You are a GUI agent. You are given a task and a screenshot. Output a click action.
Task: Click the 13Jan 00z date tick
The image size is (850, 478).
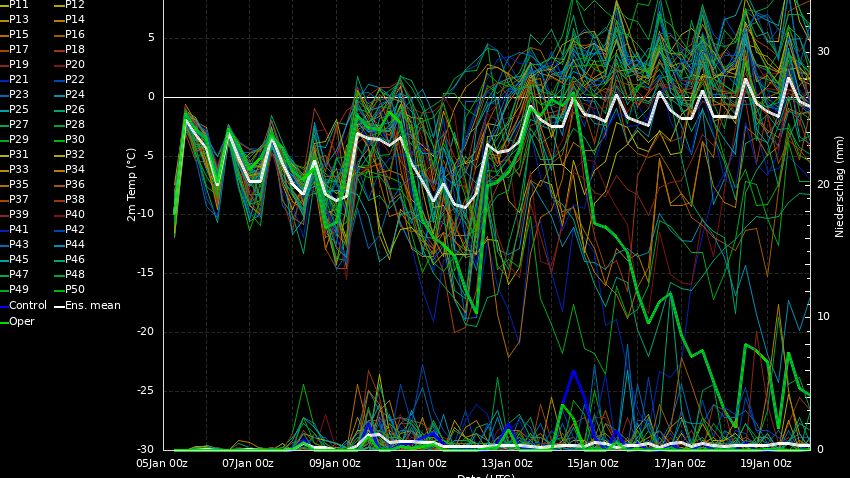508,463
